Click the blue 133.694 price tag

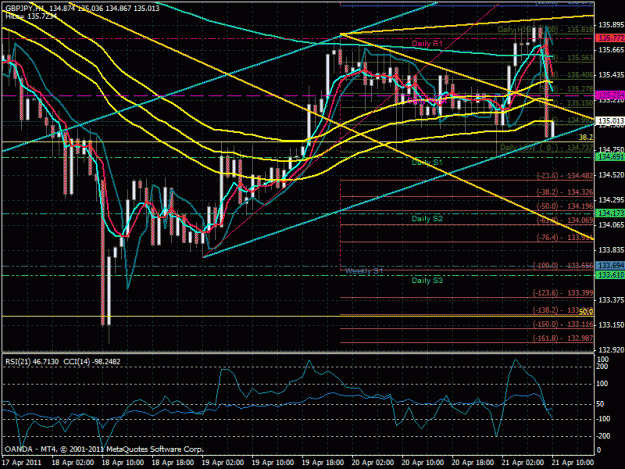coord(609,265)
